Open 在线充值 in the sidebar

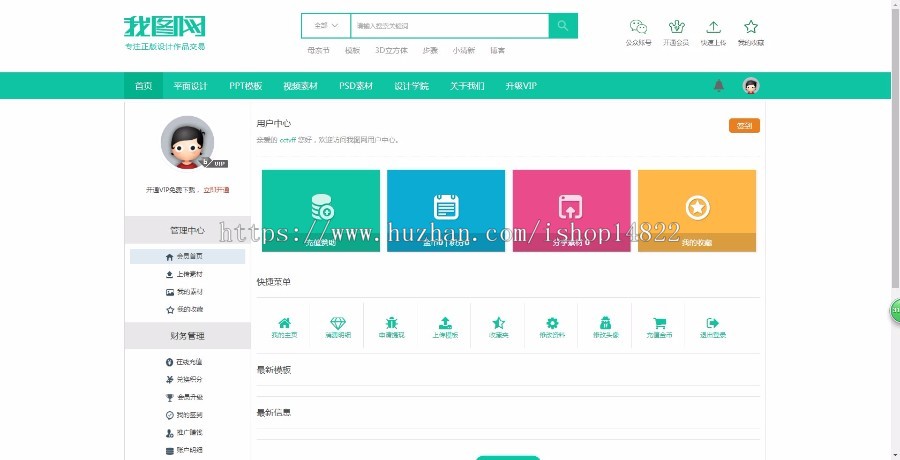click(188, 361)
